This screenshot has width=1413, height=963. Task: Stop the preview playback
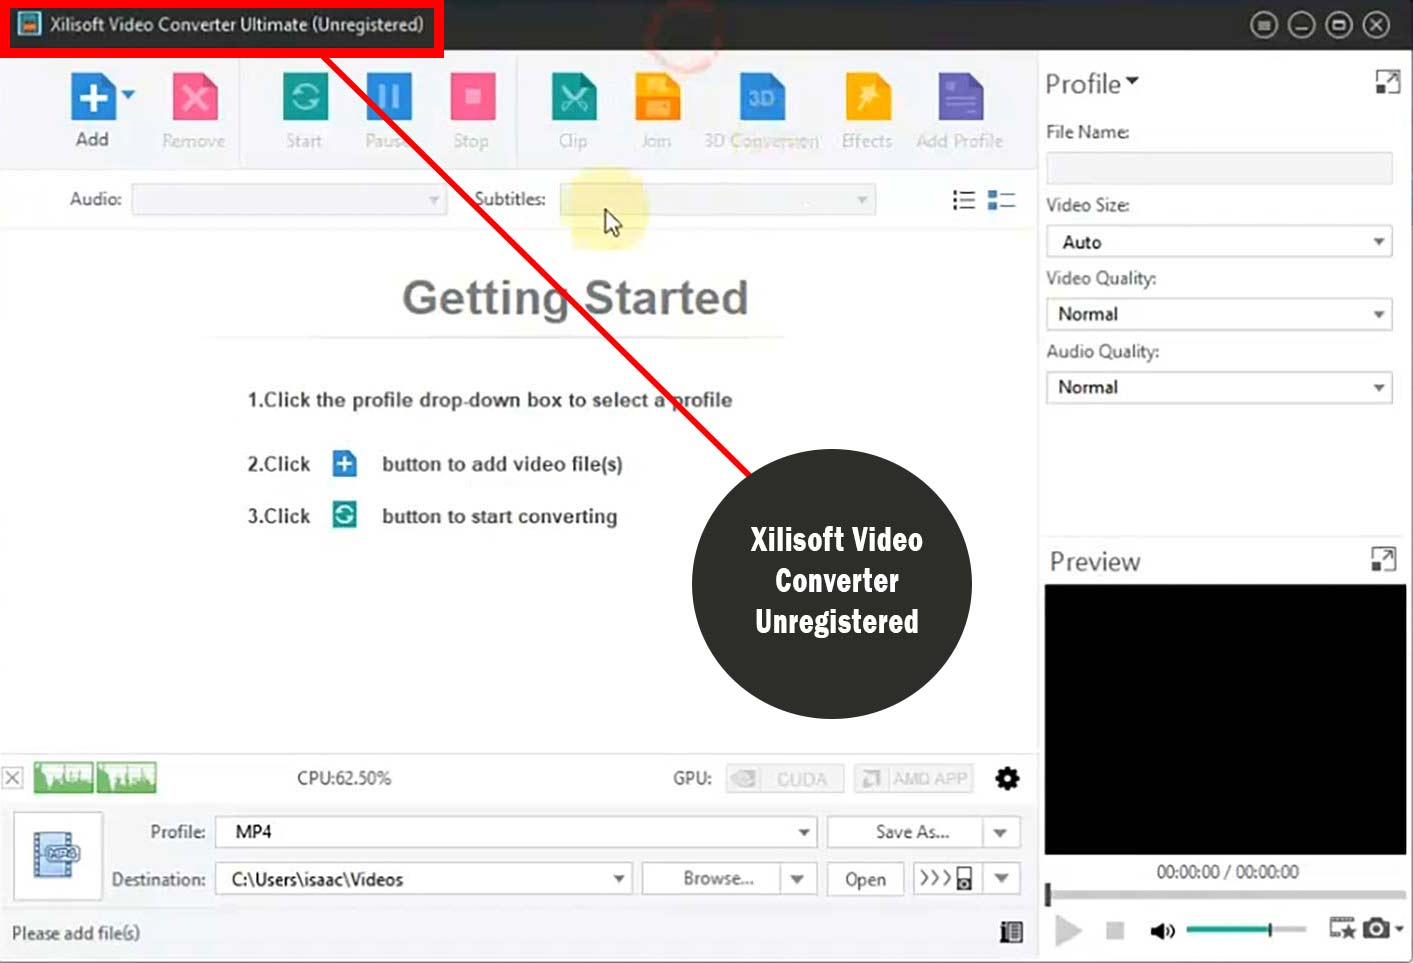[1115, 931]
